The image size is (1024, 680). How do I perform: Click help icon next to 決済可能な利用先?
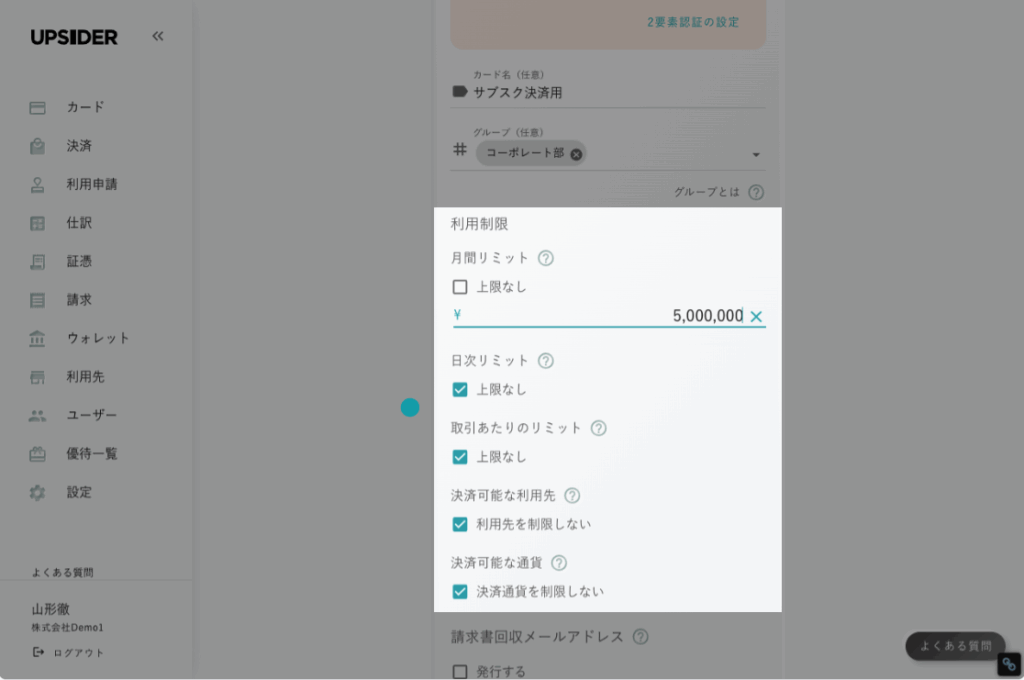[x=572, y=495]
